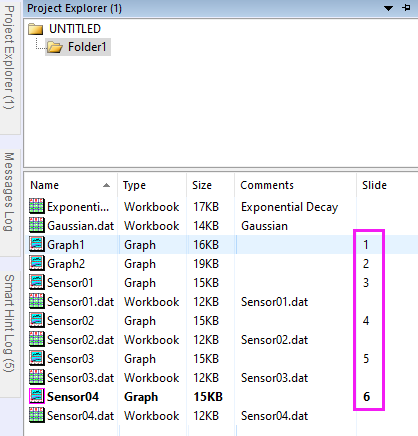Click the Sensor02 graph icon
418x436 pixels.
(36, 320)
